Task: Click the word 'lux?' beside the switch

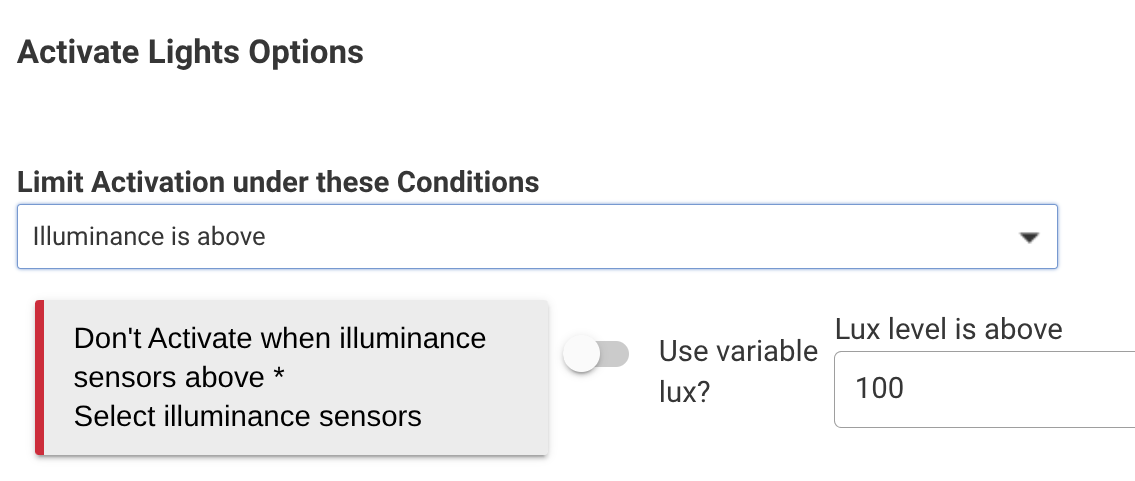Action: [x=684, y=391]
